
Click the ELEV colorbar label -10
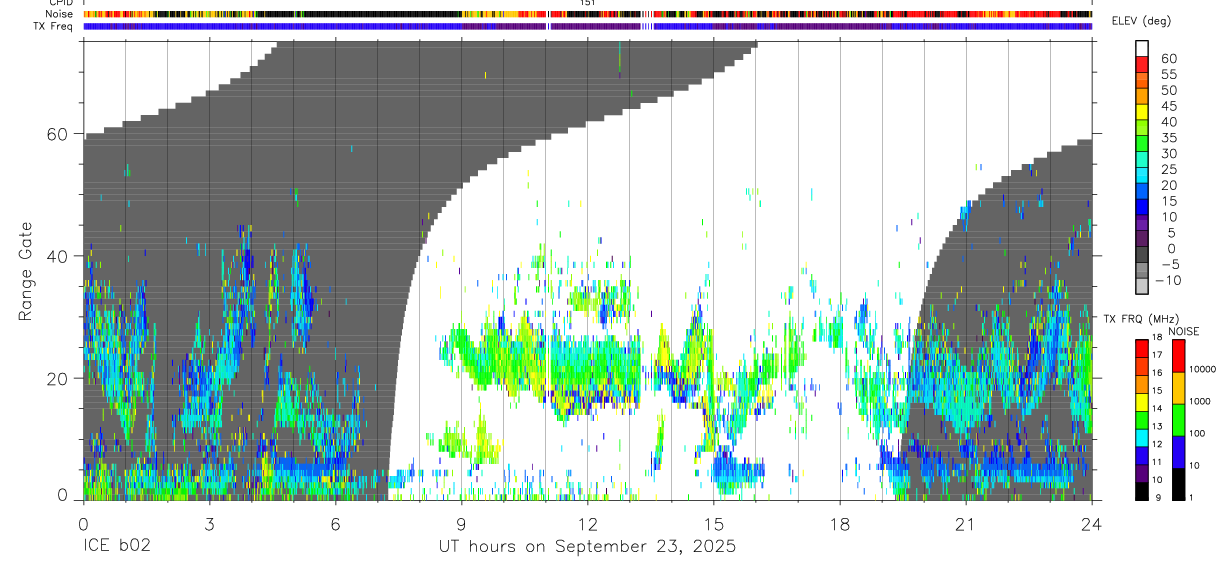pos(1168,281)
